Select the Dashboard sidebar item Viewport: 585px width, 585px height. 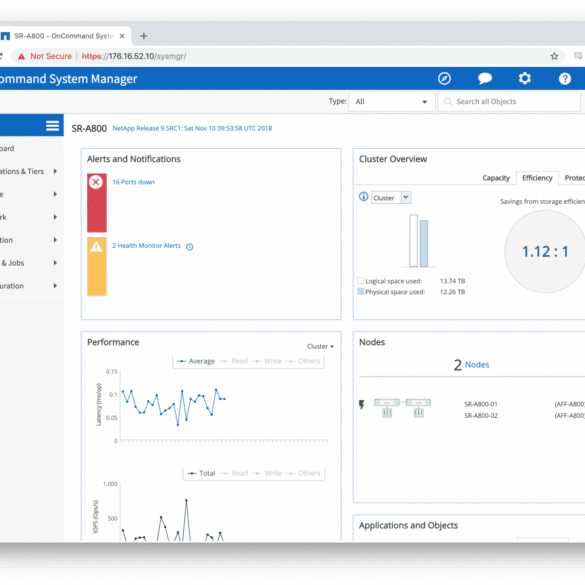click(x=31, y=148)
